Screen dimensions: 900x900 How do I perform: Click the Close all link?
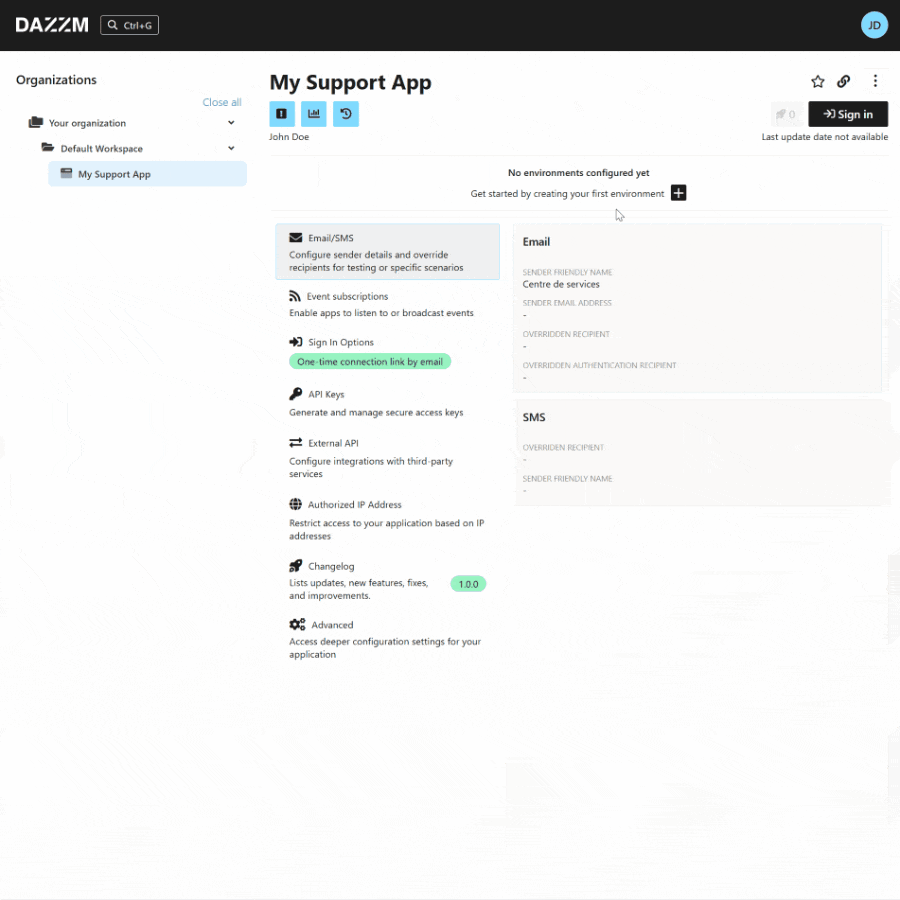pyautogui.click(x=221, y=102)
